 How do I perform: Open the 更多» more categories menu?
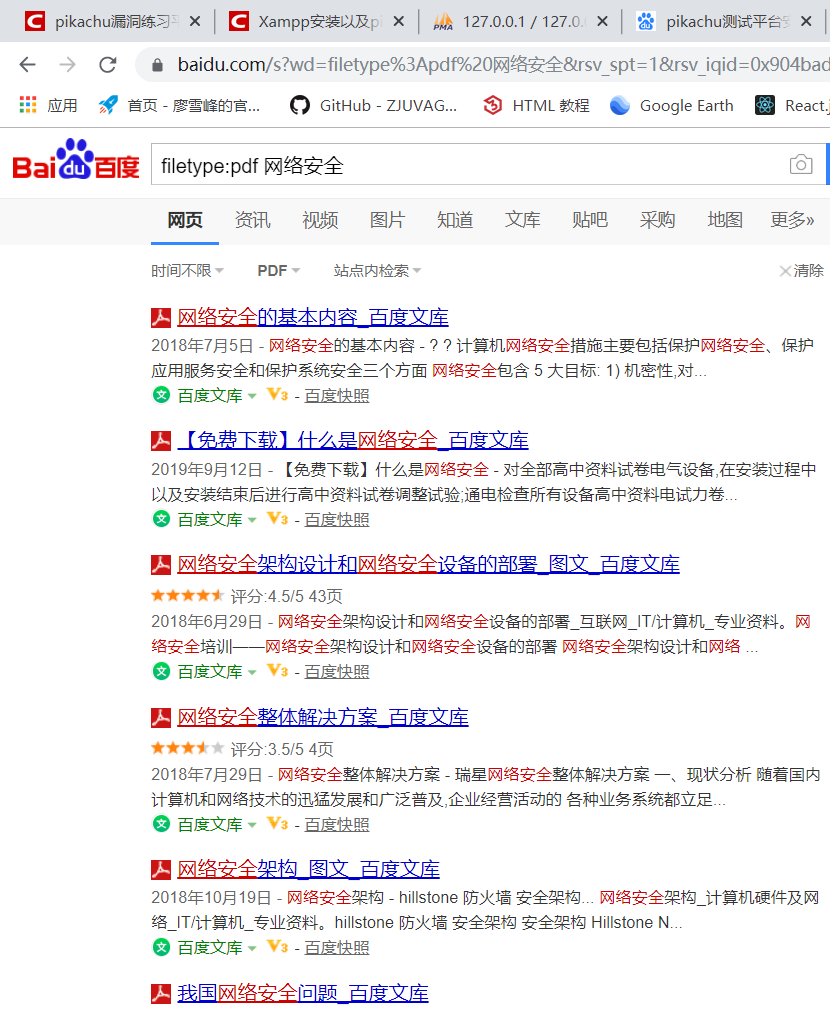[792, 220]
